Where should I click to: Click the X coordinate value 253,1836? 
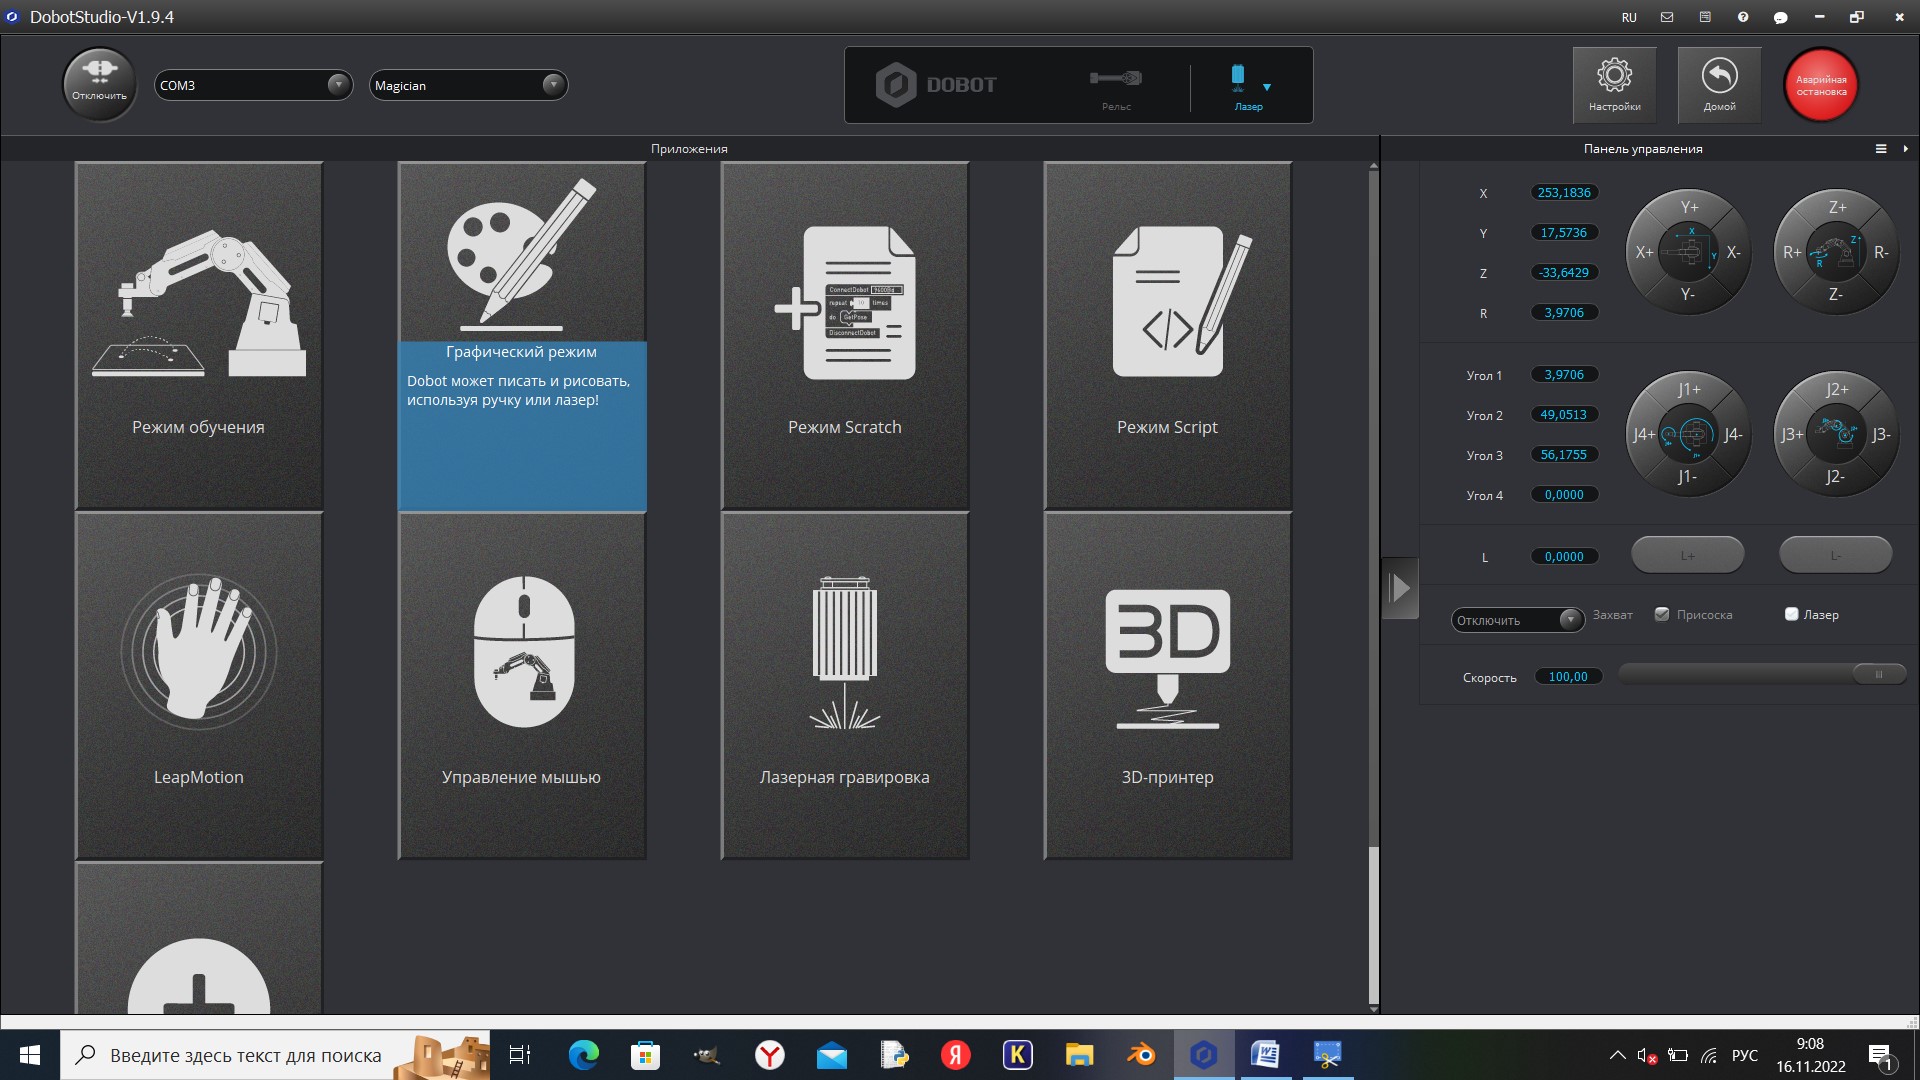pos(1564,192)
